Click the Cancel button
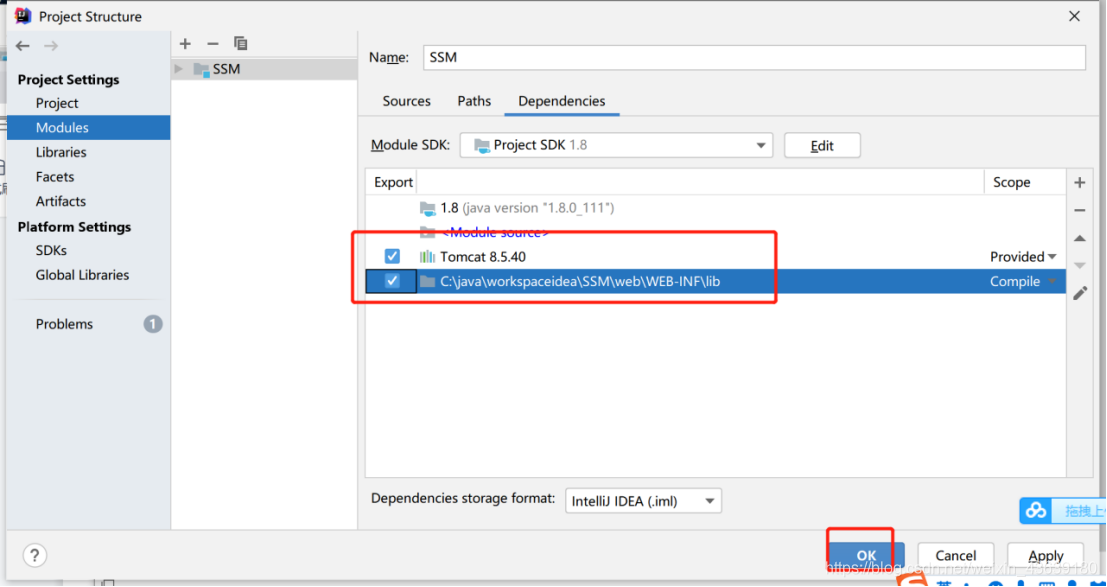 [956, 555]
